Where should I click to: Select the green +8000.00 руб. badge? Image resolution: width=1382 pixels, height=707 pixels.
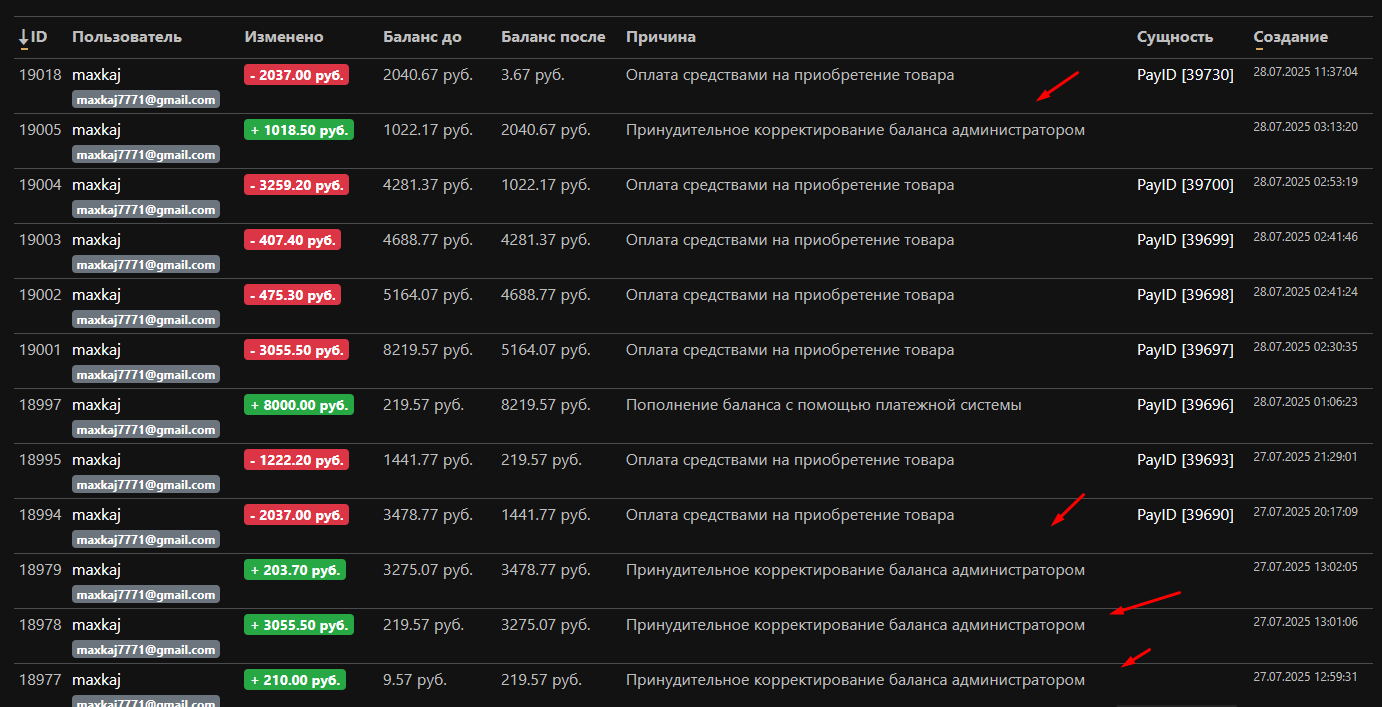coord(299,405)
